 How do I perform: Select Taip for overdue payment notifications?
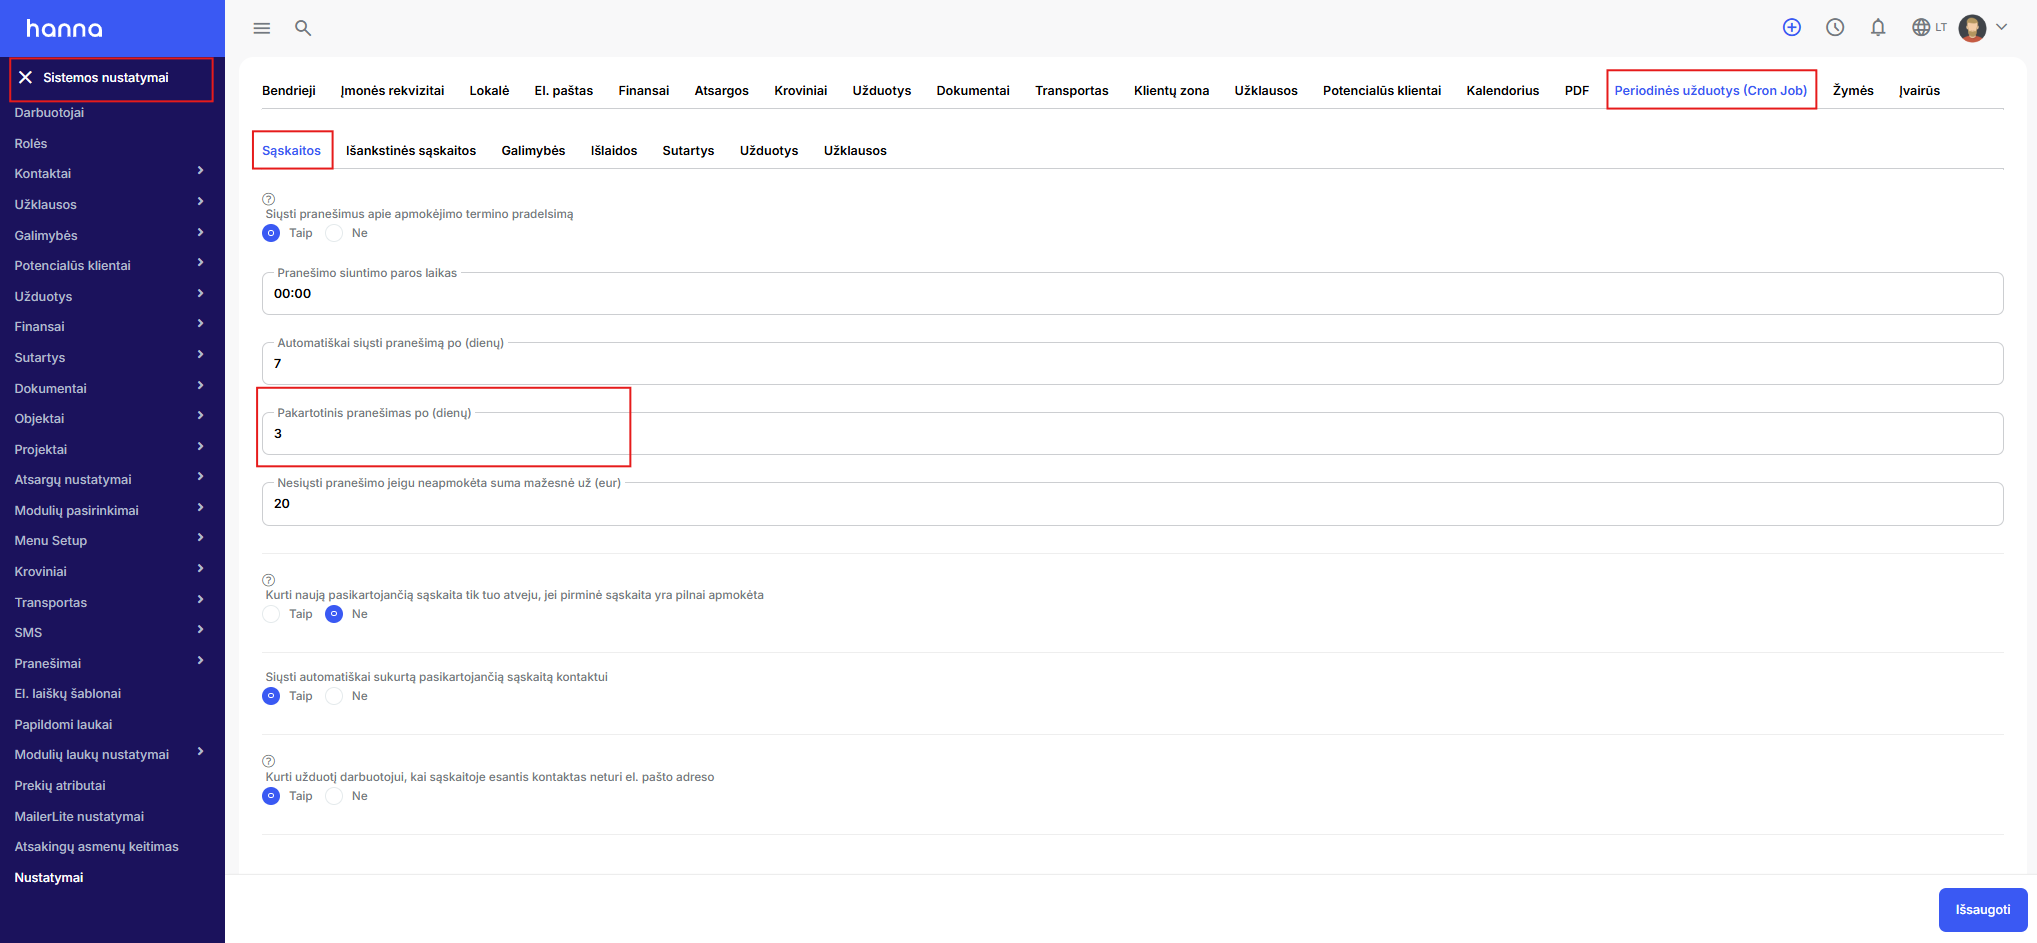[271, 233]
